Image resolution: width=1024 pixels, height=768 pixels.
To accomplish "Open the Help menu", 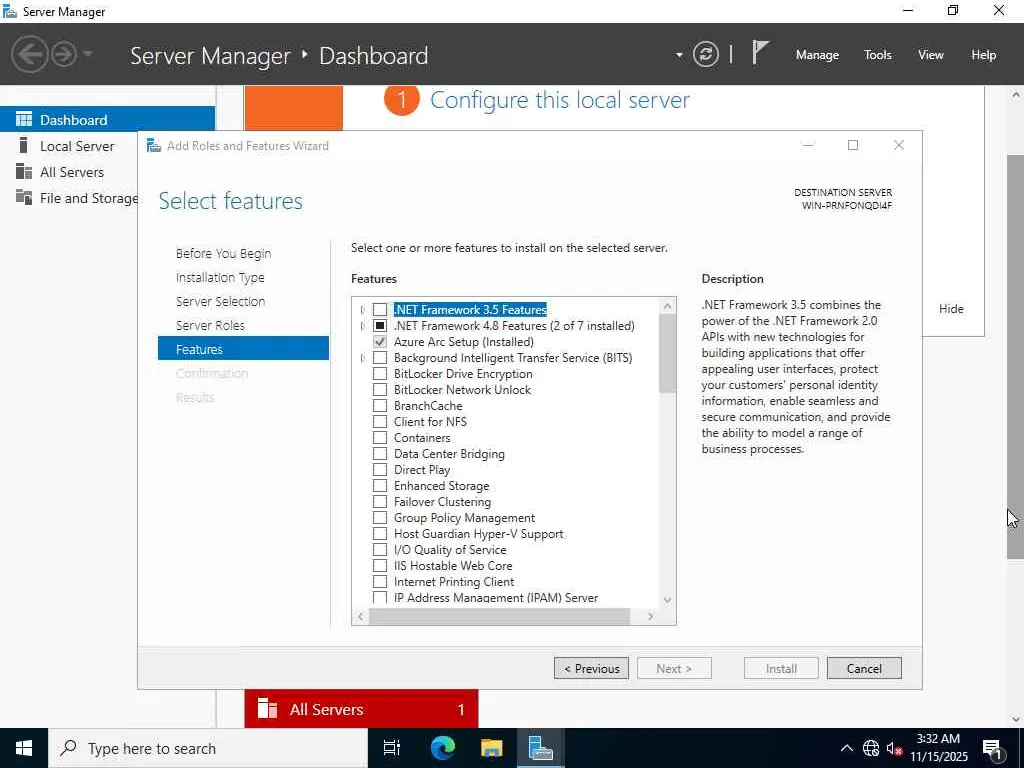I will pyautogui.click(x=984, y=55).
